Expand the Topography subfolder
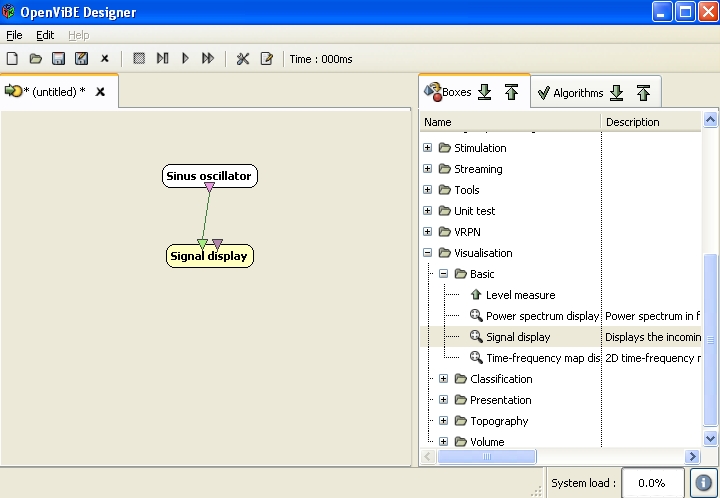 [444, 421]
